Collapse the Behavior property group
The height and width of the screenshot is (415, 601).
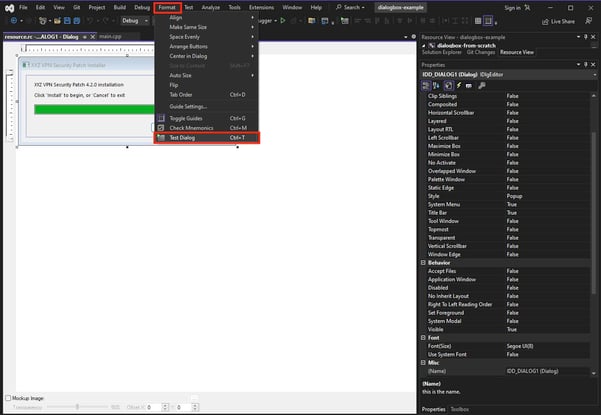[425, 262]
